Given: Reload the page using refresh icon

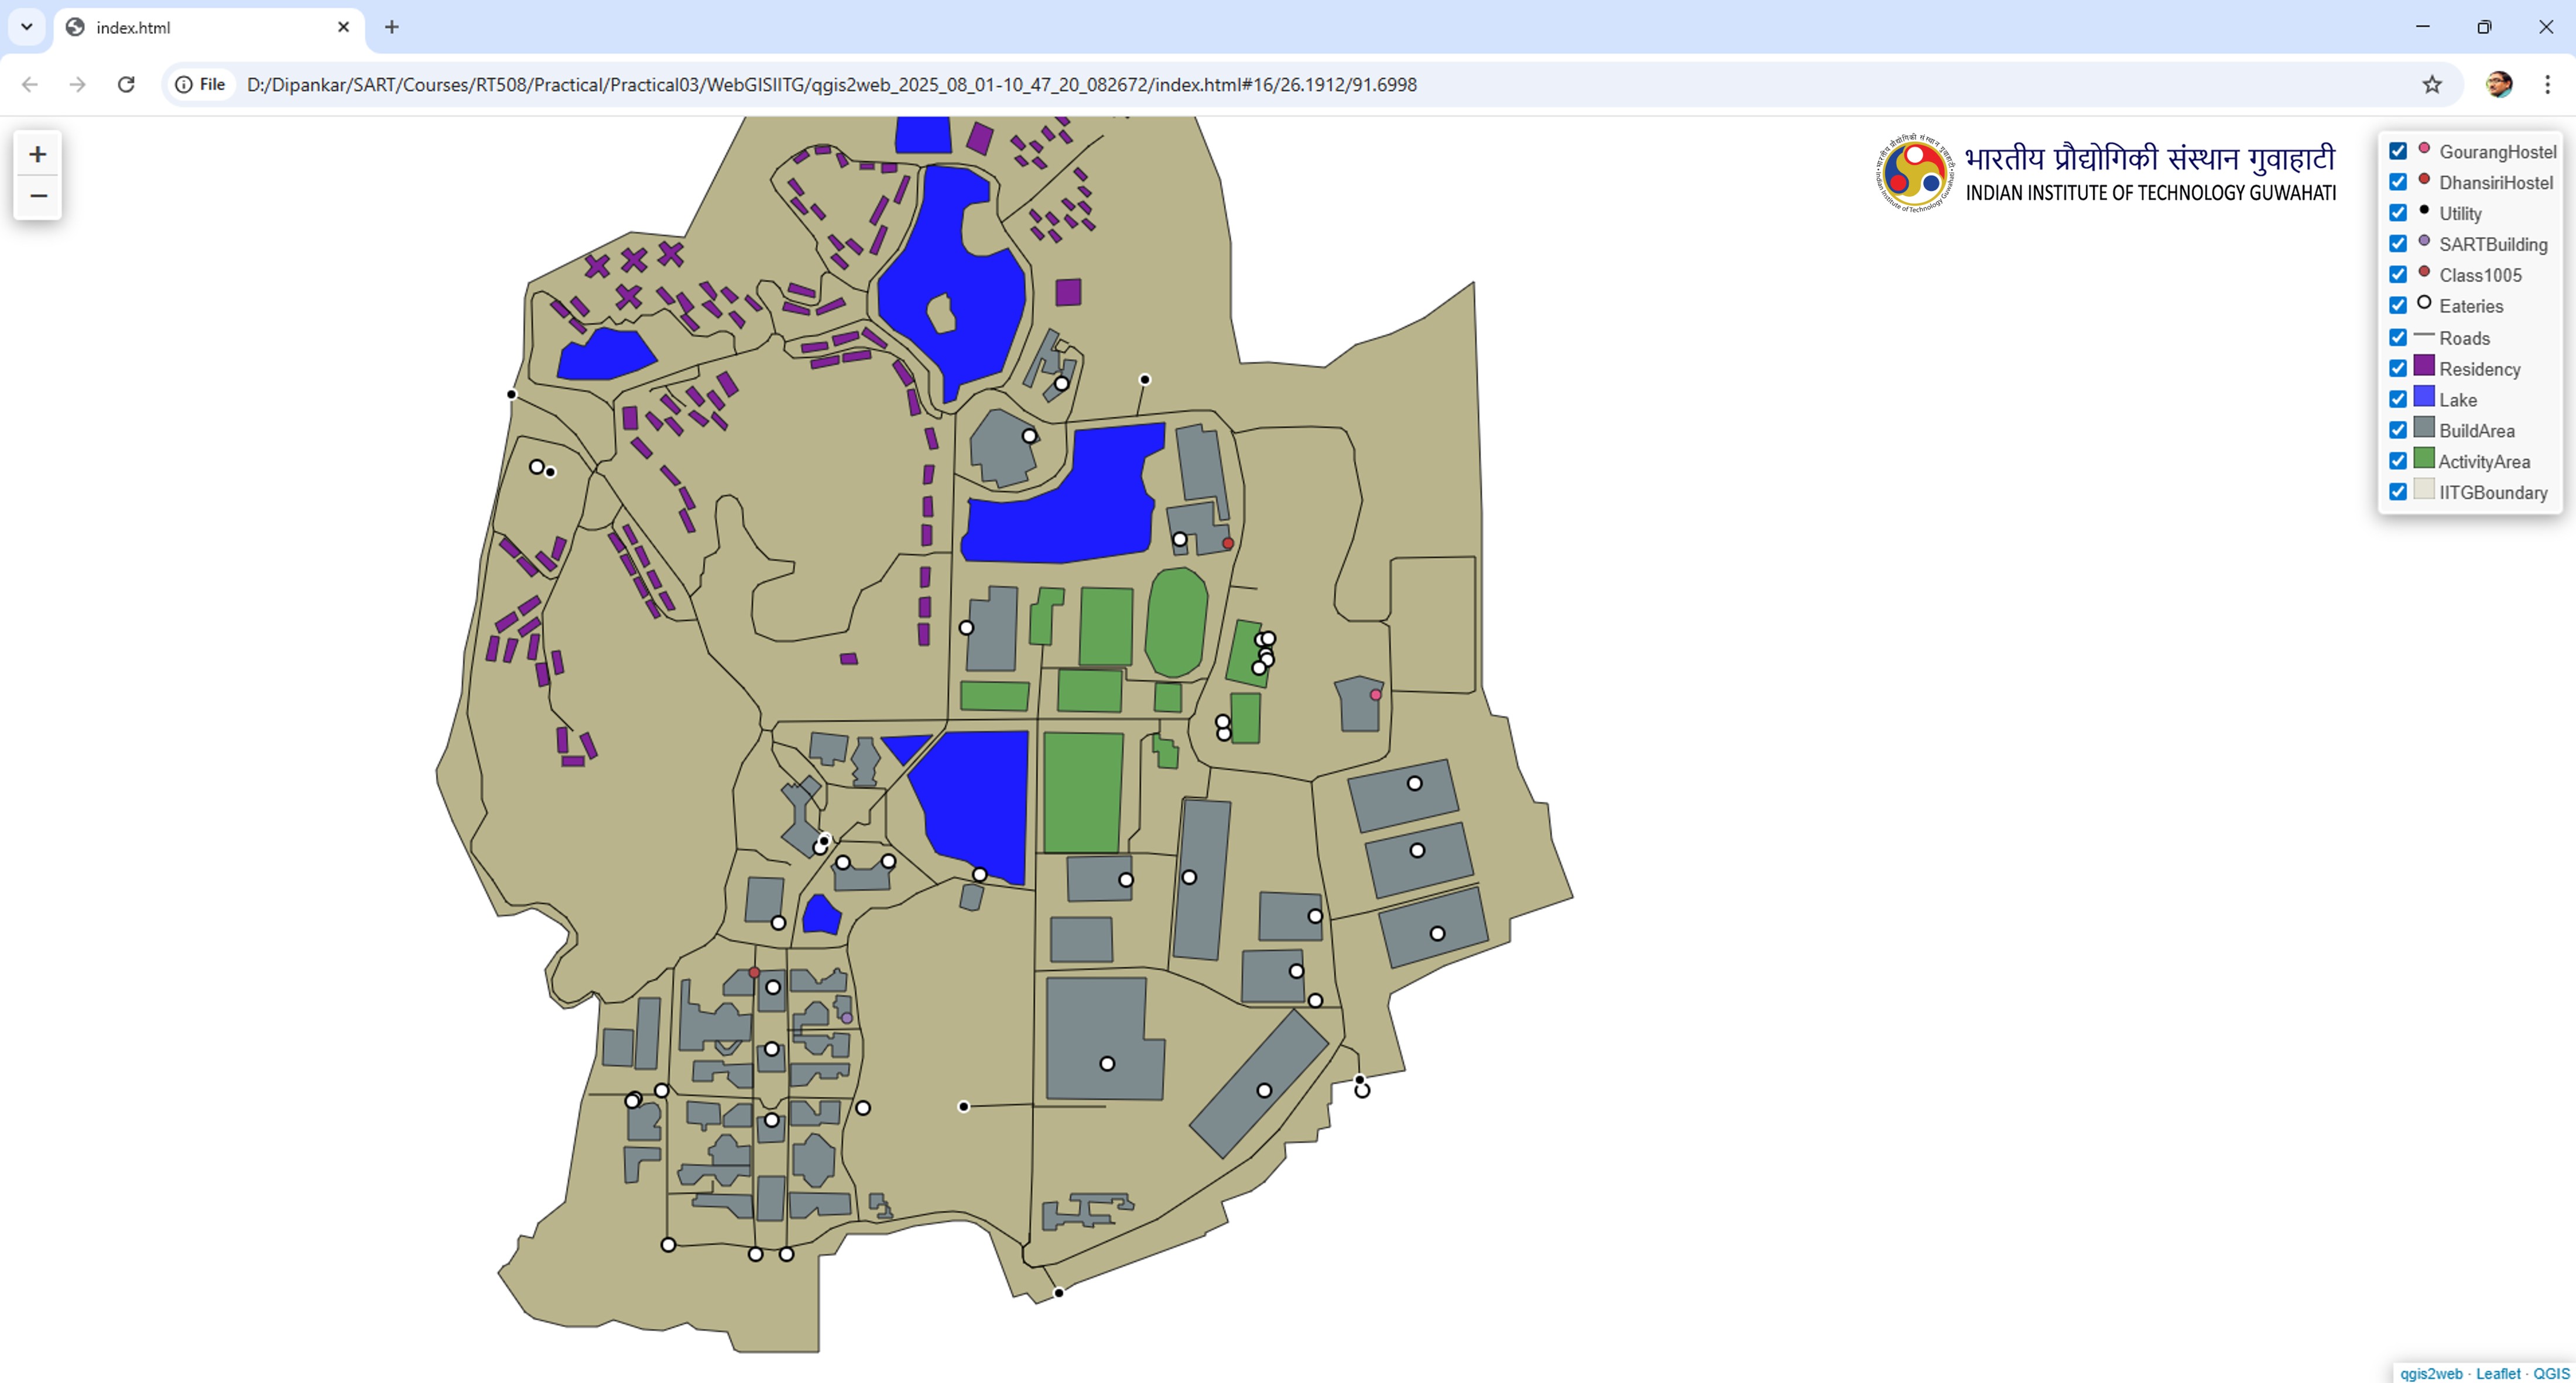Looking at the screenshot, I should (126, 84).
